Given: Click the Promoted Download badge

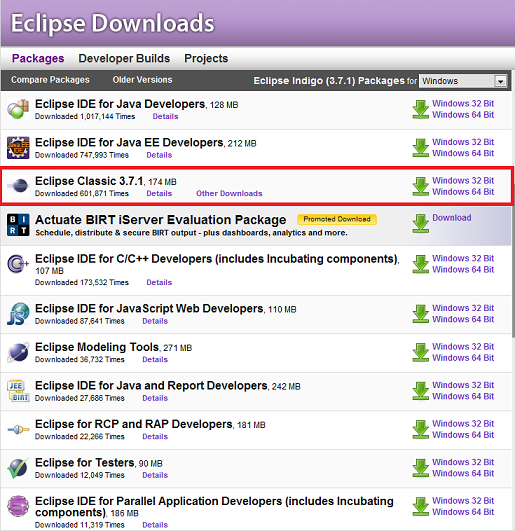Looking at the screenshot, I should (x=337, y=219).
